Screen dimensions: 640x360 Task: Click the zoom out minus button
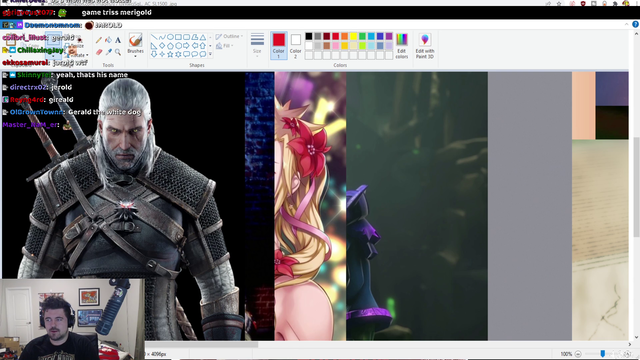pyautogui.click(x=578, y=354)
